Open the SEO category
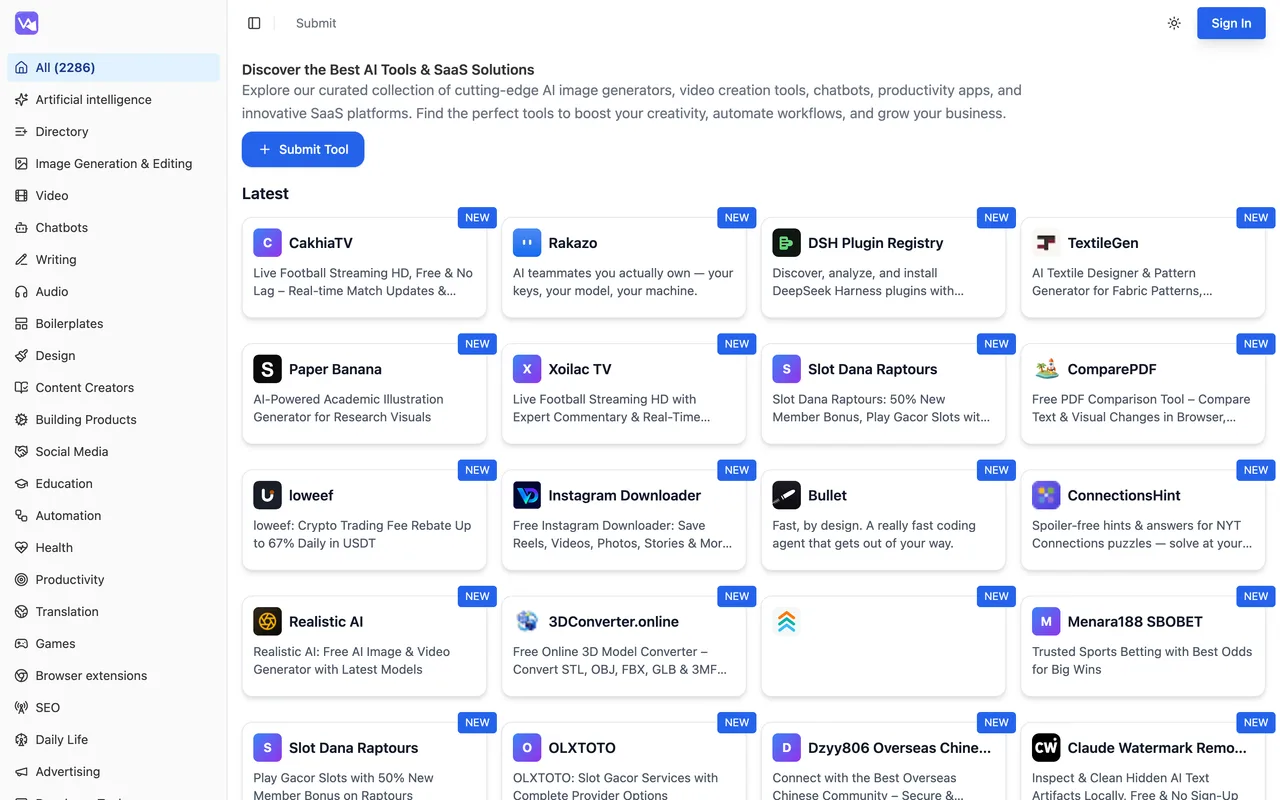 click(x=113, y=707)
